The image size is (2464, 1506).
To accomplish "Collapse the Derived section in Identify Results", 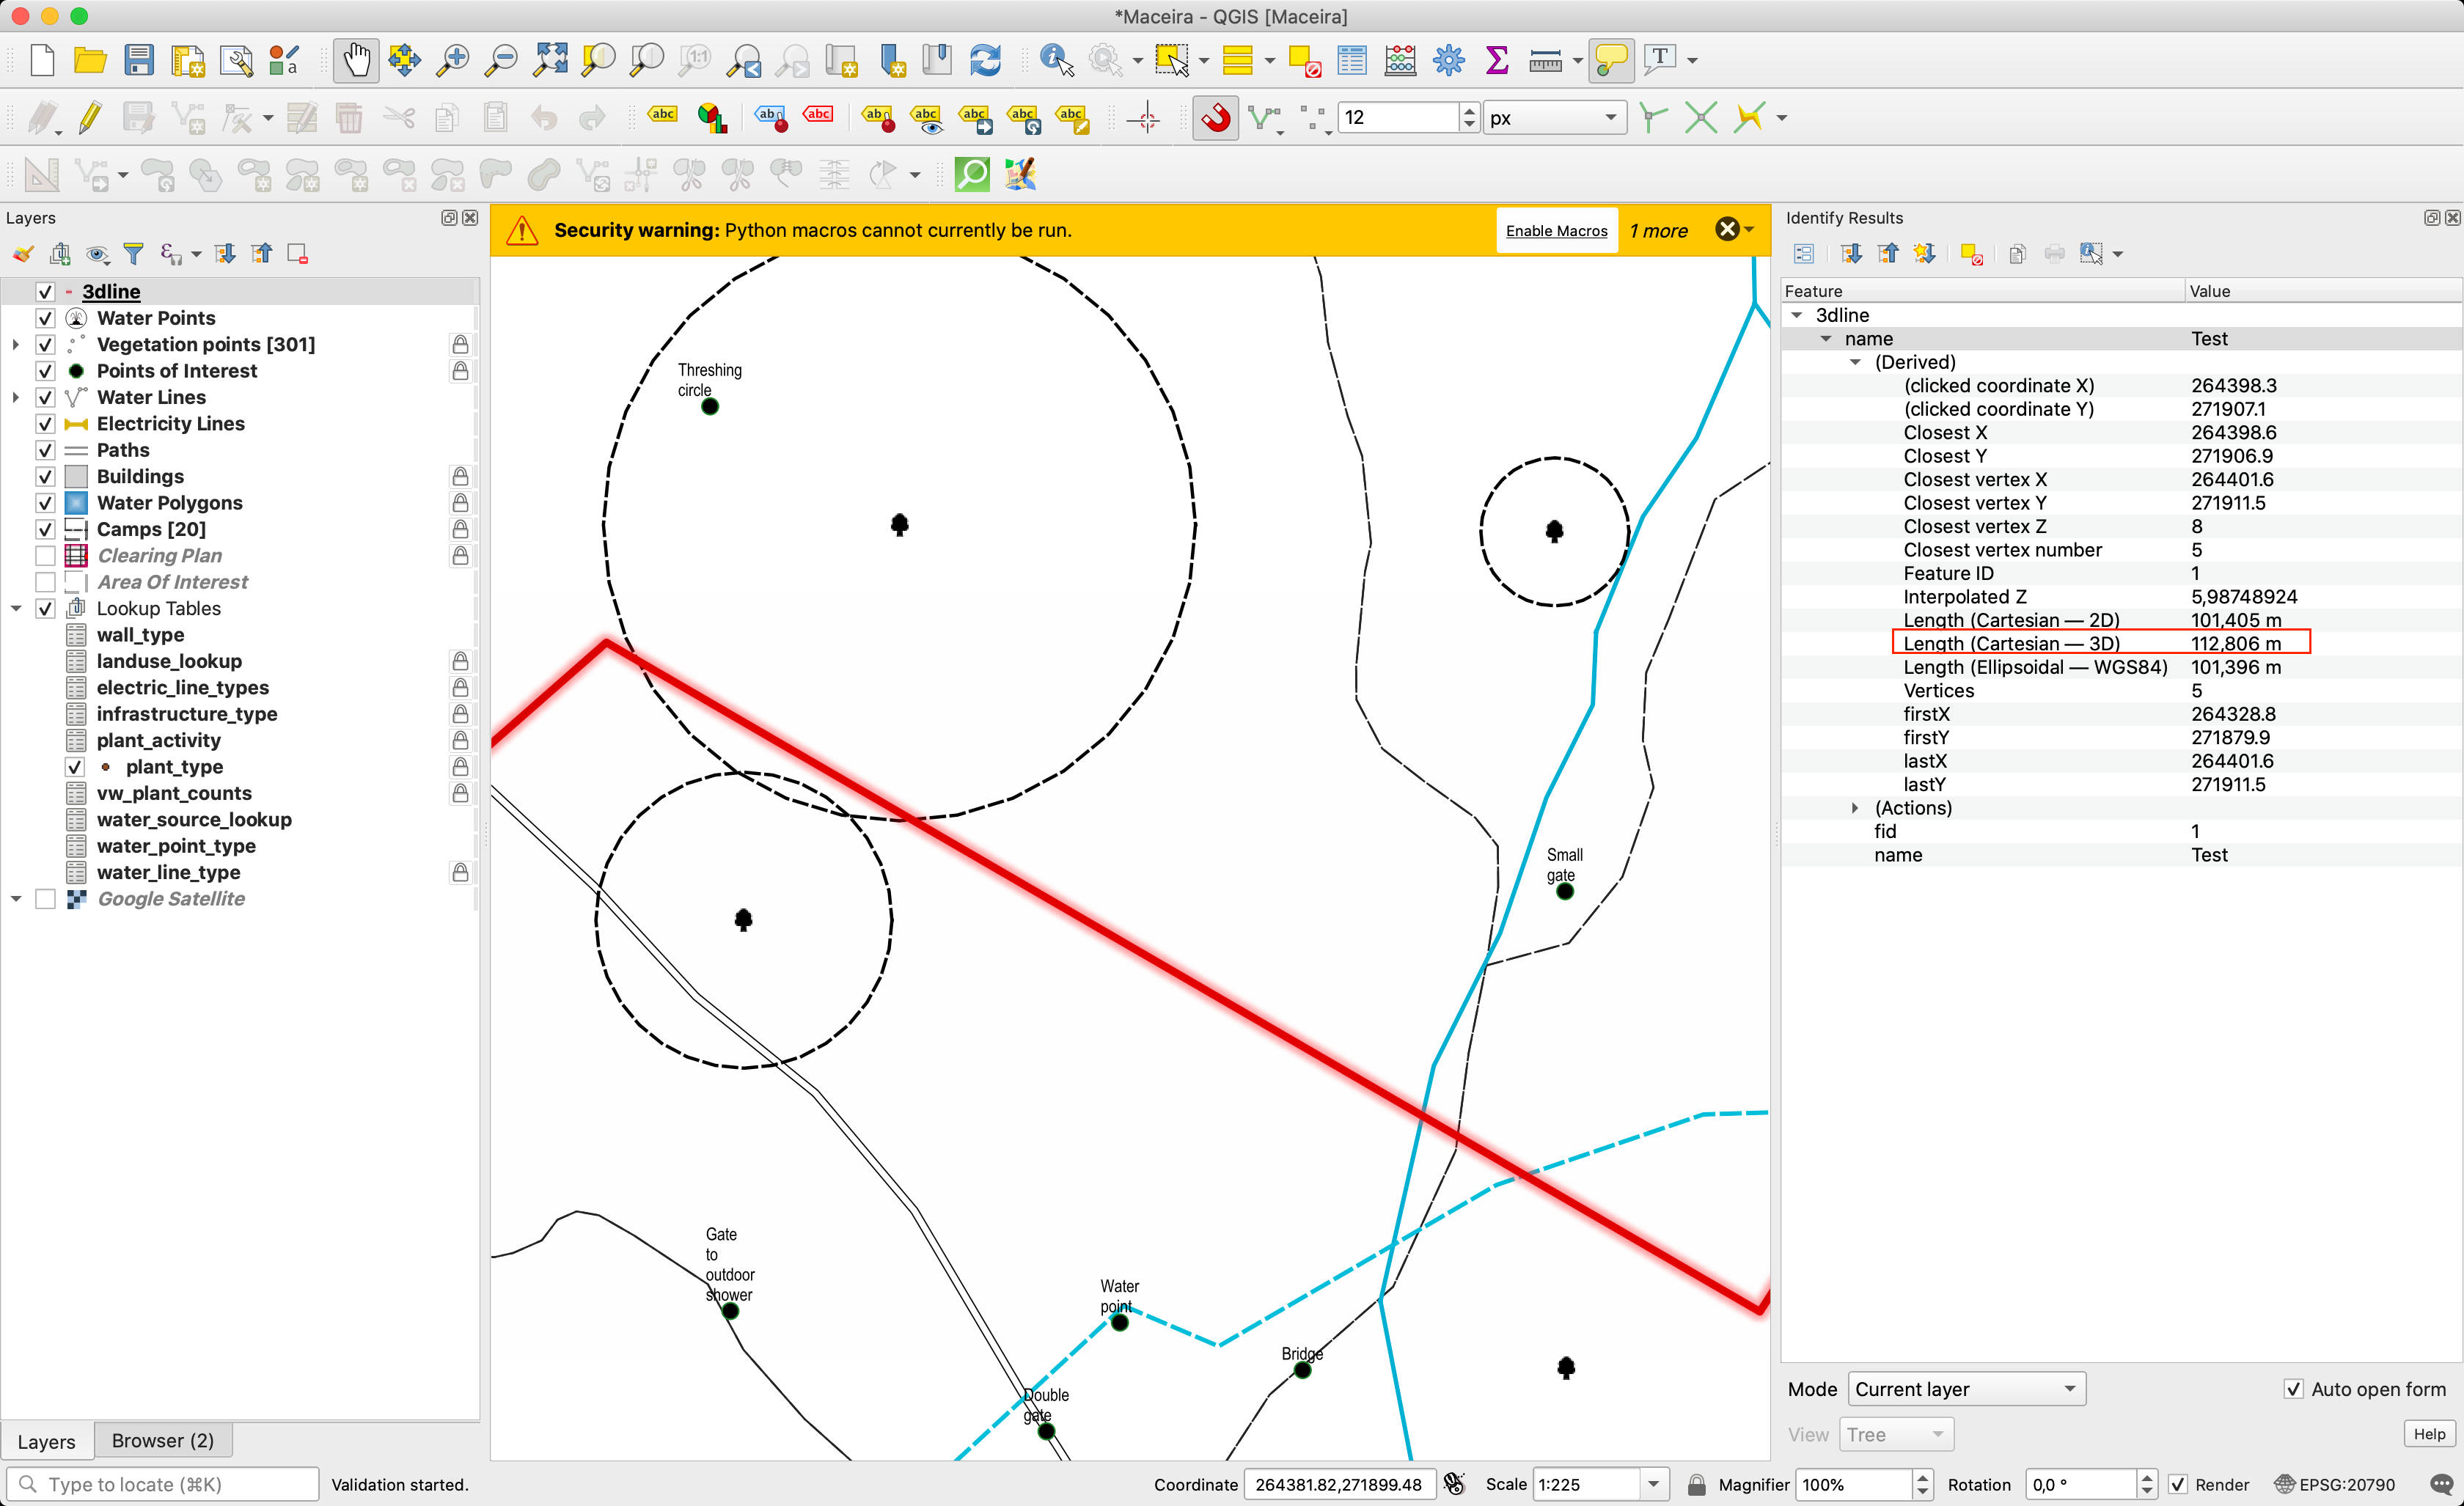I will click(1857, 362).
